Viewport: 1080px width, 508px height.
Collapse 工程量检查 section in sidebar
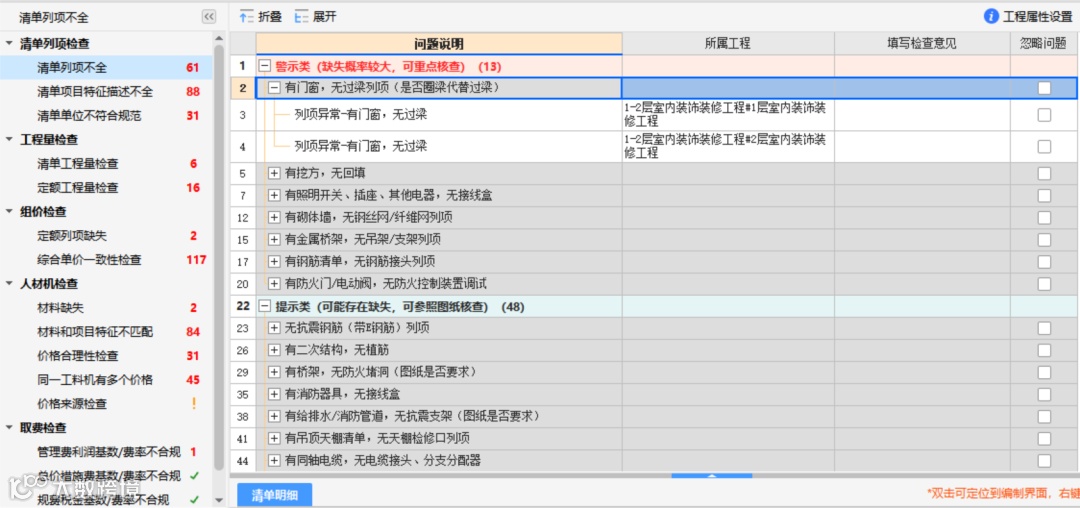click(9, 139)
